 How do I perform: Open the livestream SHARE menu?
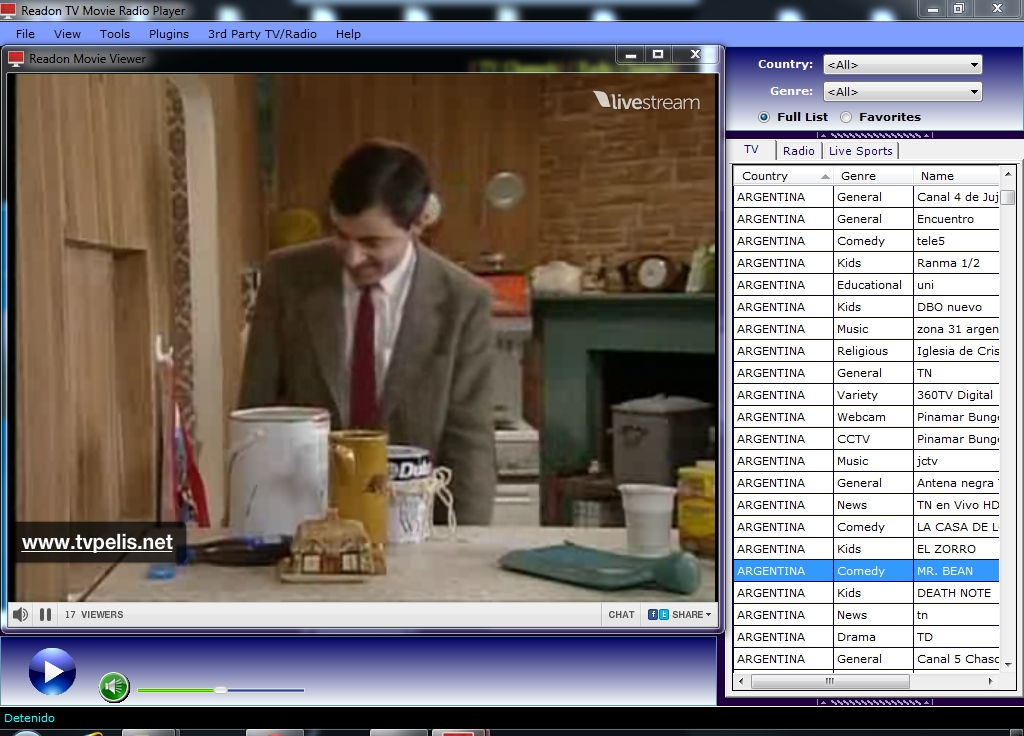[691, 615]
